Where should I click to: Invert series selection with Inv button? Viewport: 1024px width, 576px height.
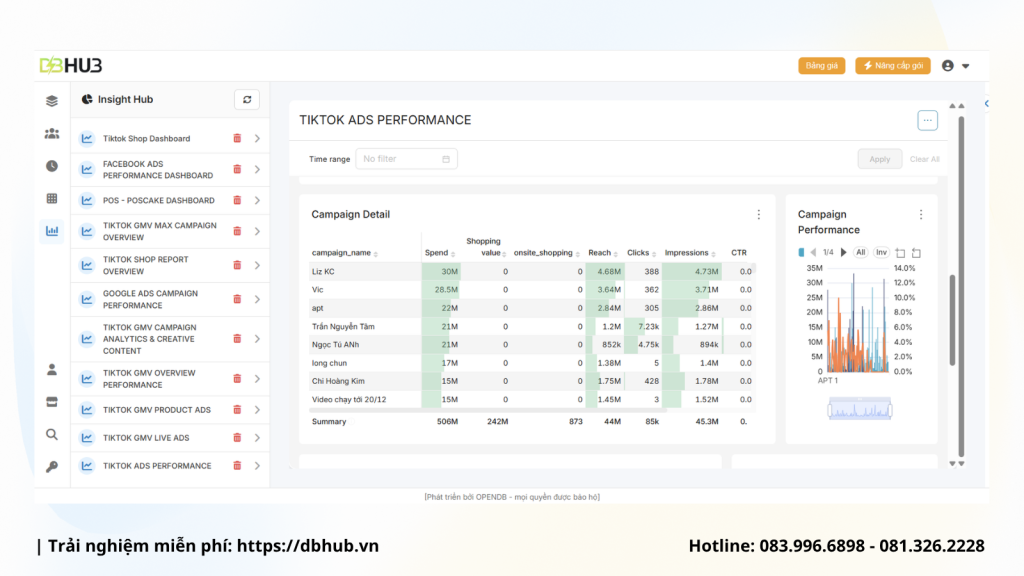coord(881,252)
